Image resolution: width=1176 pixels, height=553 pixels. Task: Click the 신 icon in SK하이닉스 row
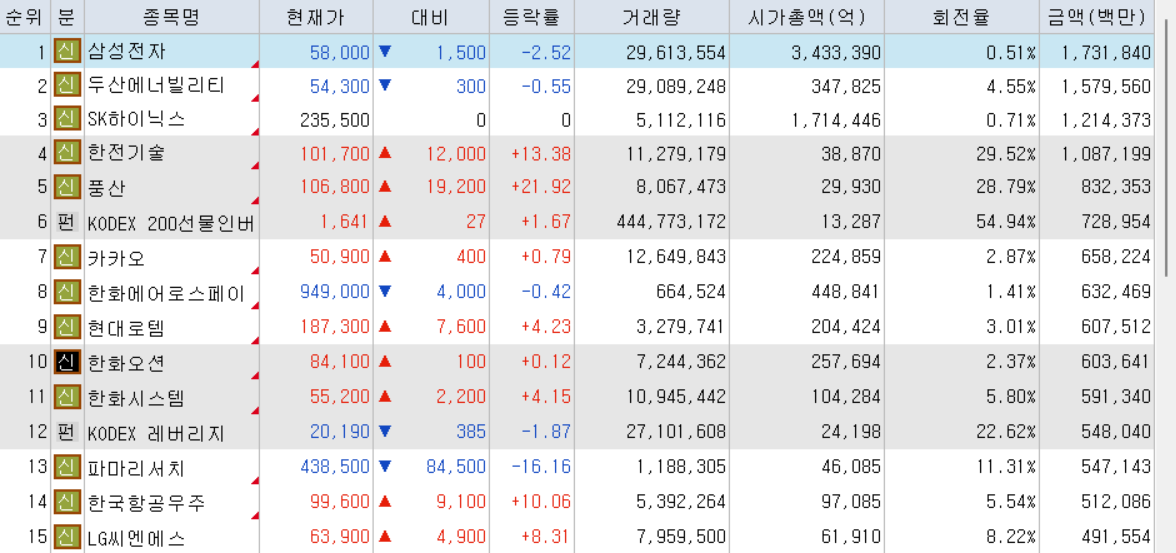tap(68, 119)
